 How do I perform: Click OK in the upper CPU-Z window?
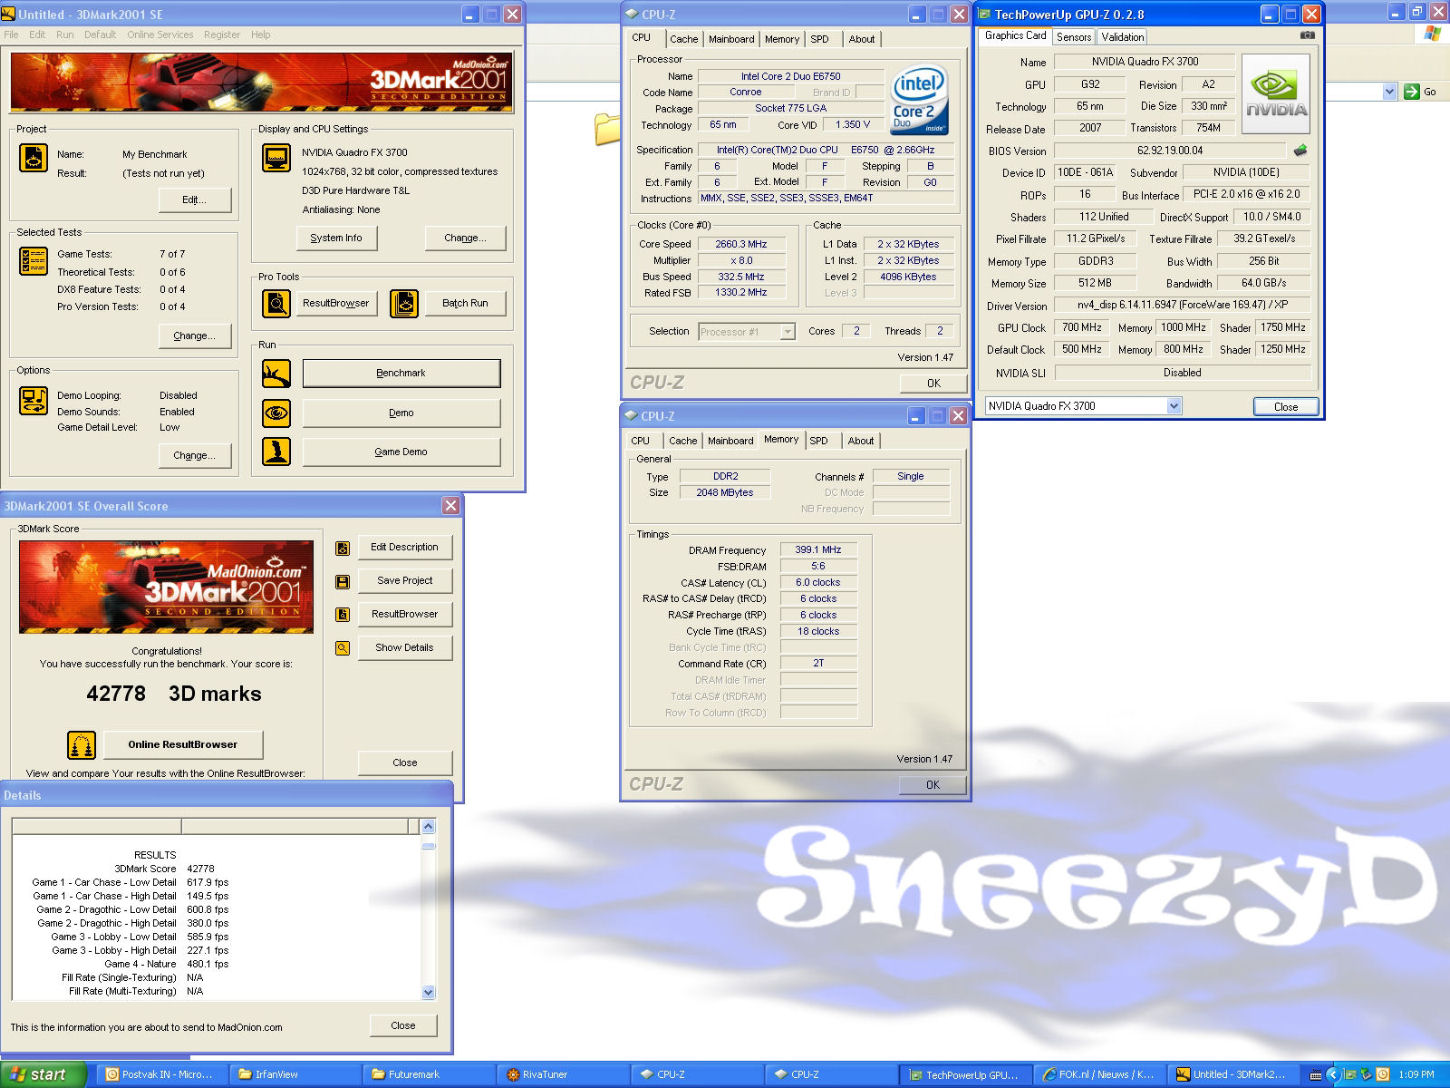pos(933,383)
